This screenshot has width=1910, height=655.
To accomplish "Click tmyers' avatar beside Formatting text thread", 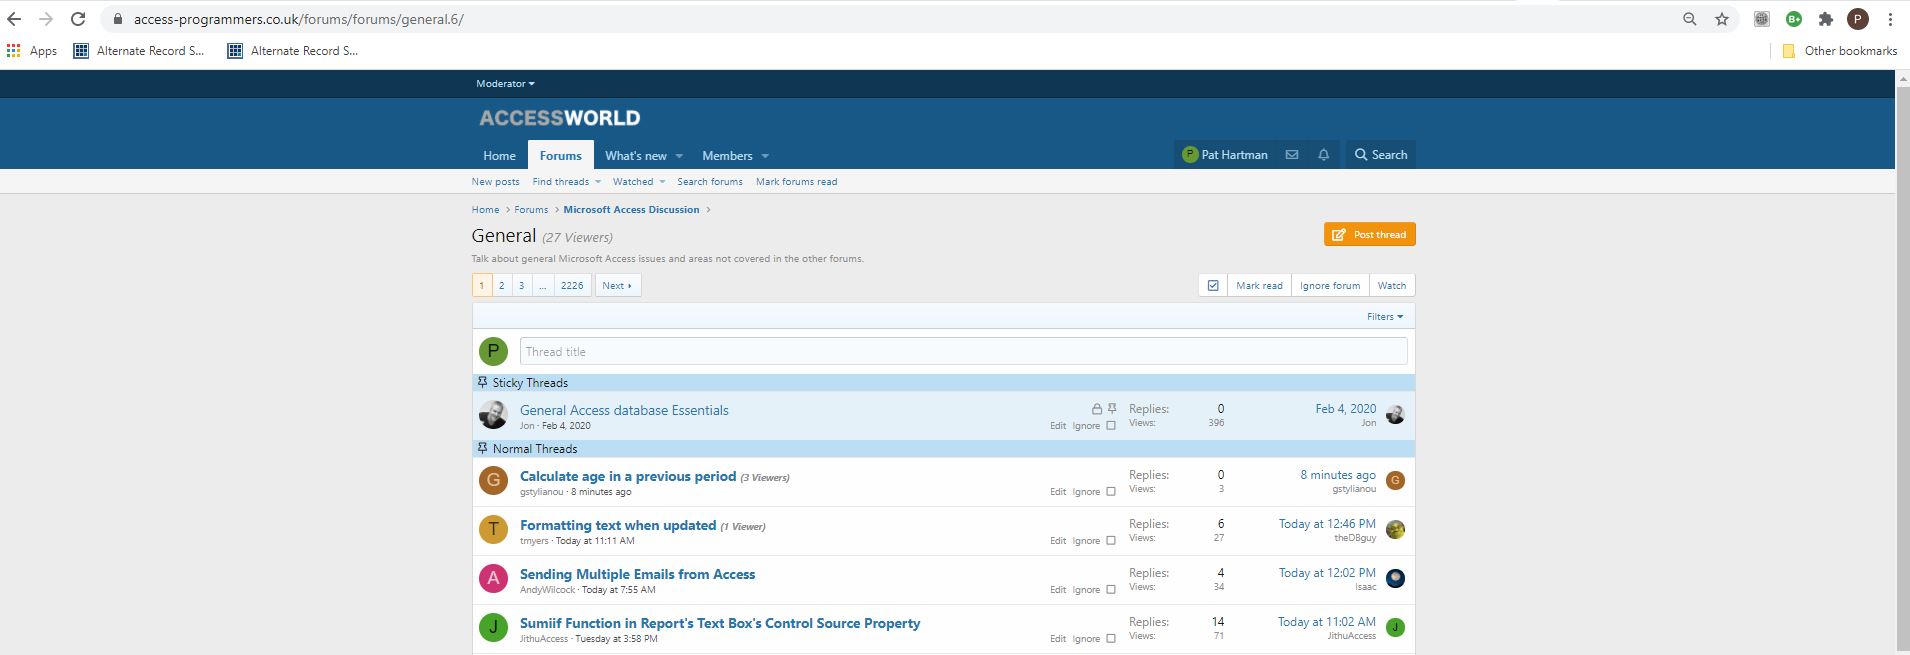I will click(x=493, y=530).
